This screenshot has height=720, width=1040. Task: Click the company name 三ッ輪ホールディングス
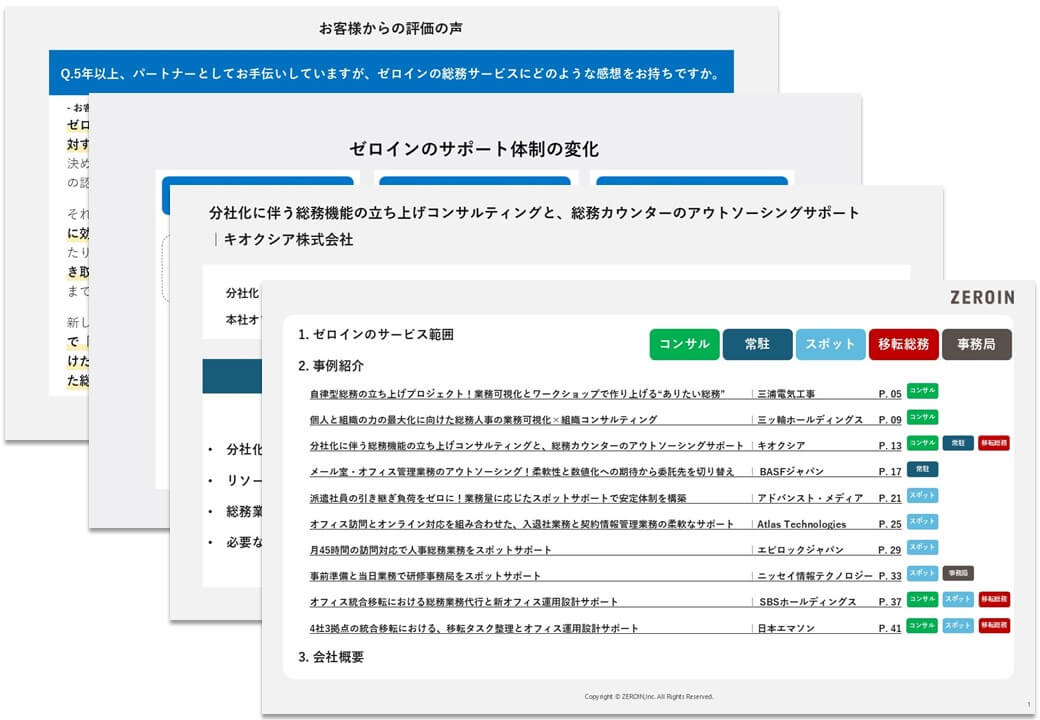click(810, 420)
